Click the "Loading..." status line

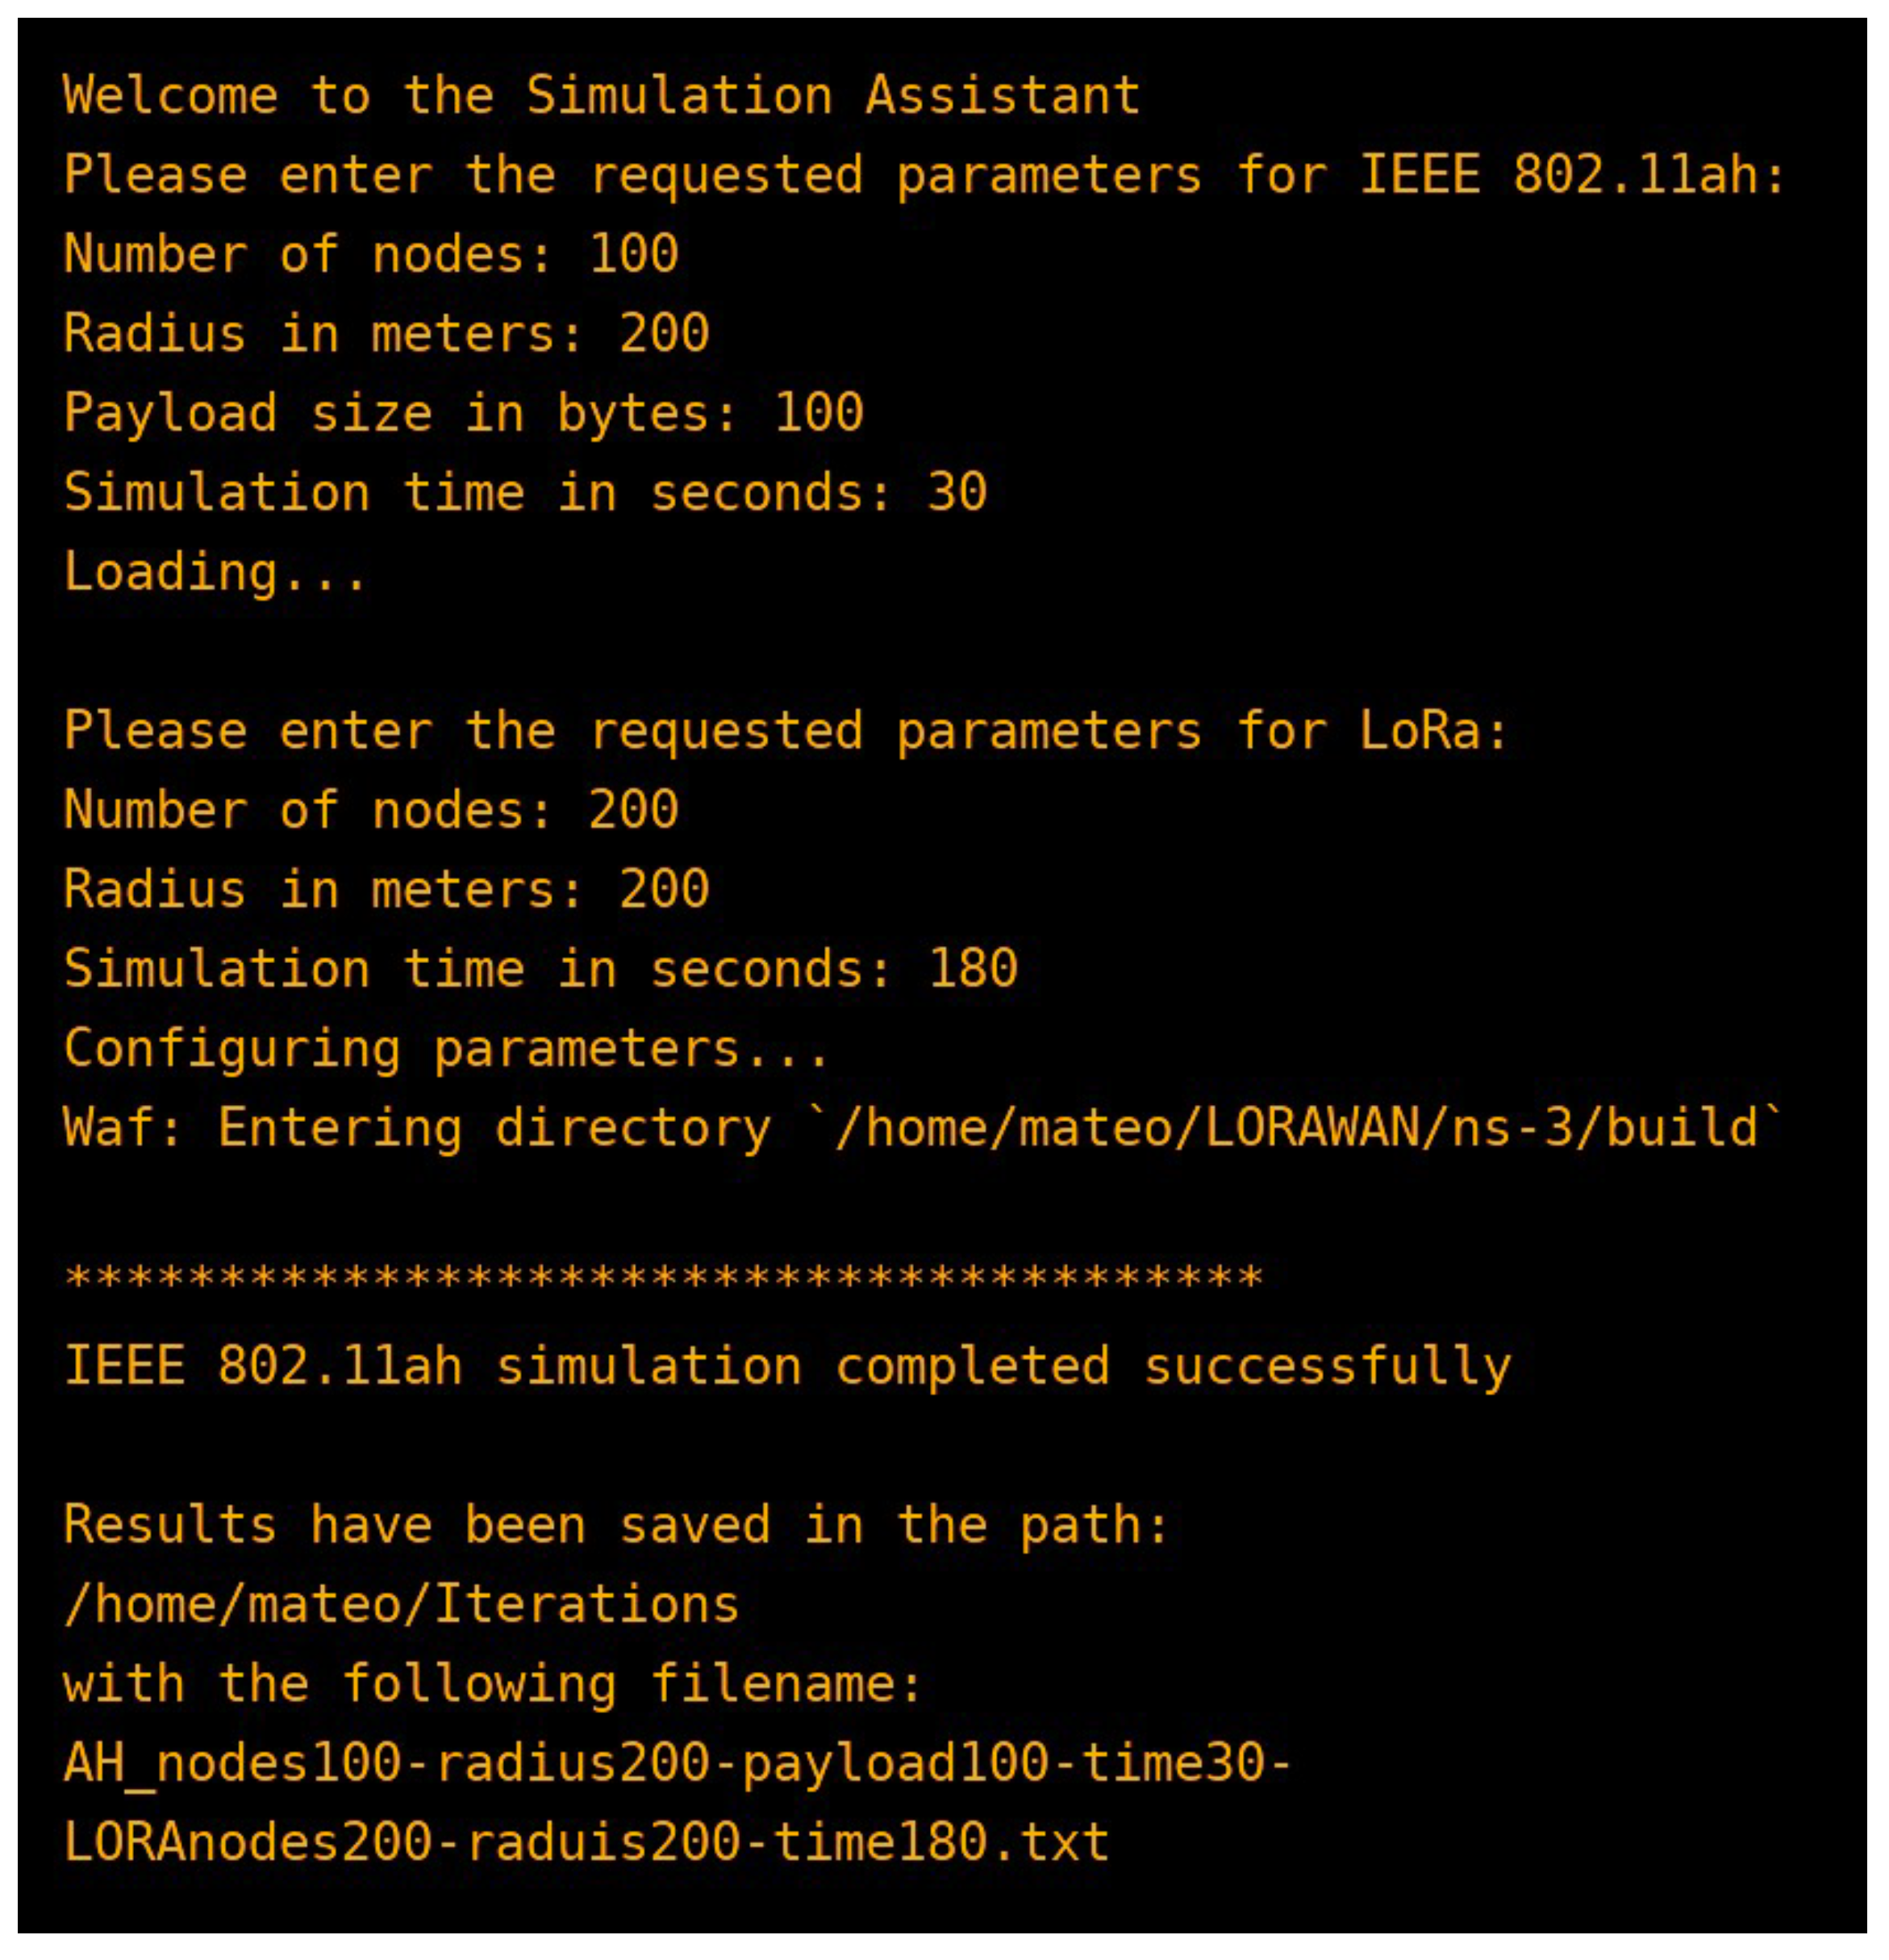click(x=215, y=572)
